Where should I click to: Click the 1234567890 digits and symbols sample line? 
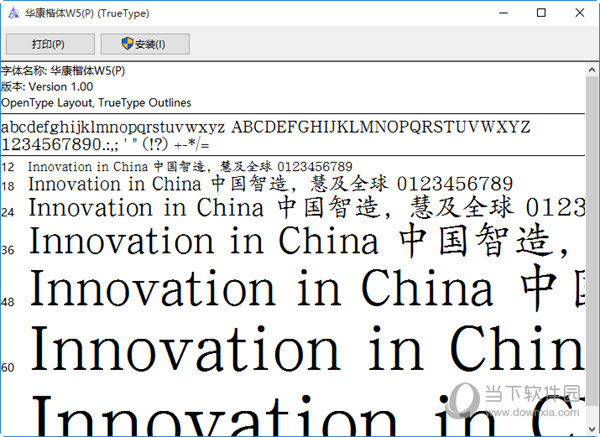[105, 145]
